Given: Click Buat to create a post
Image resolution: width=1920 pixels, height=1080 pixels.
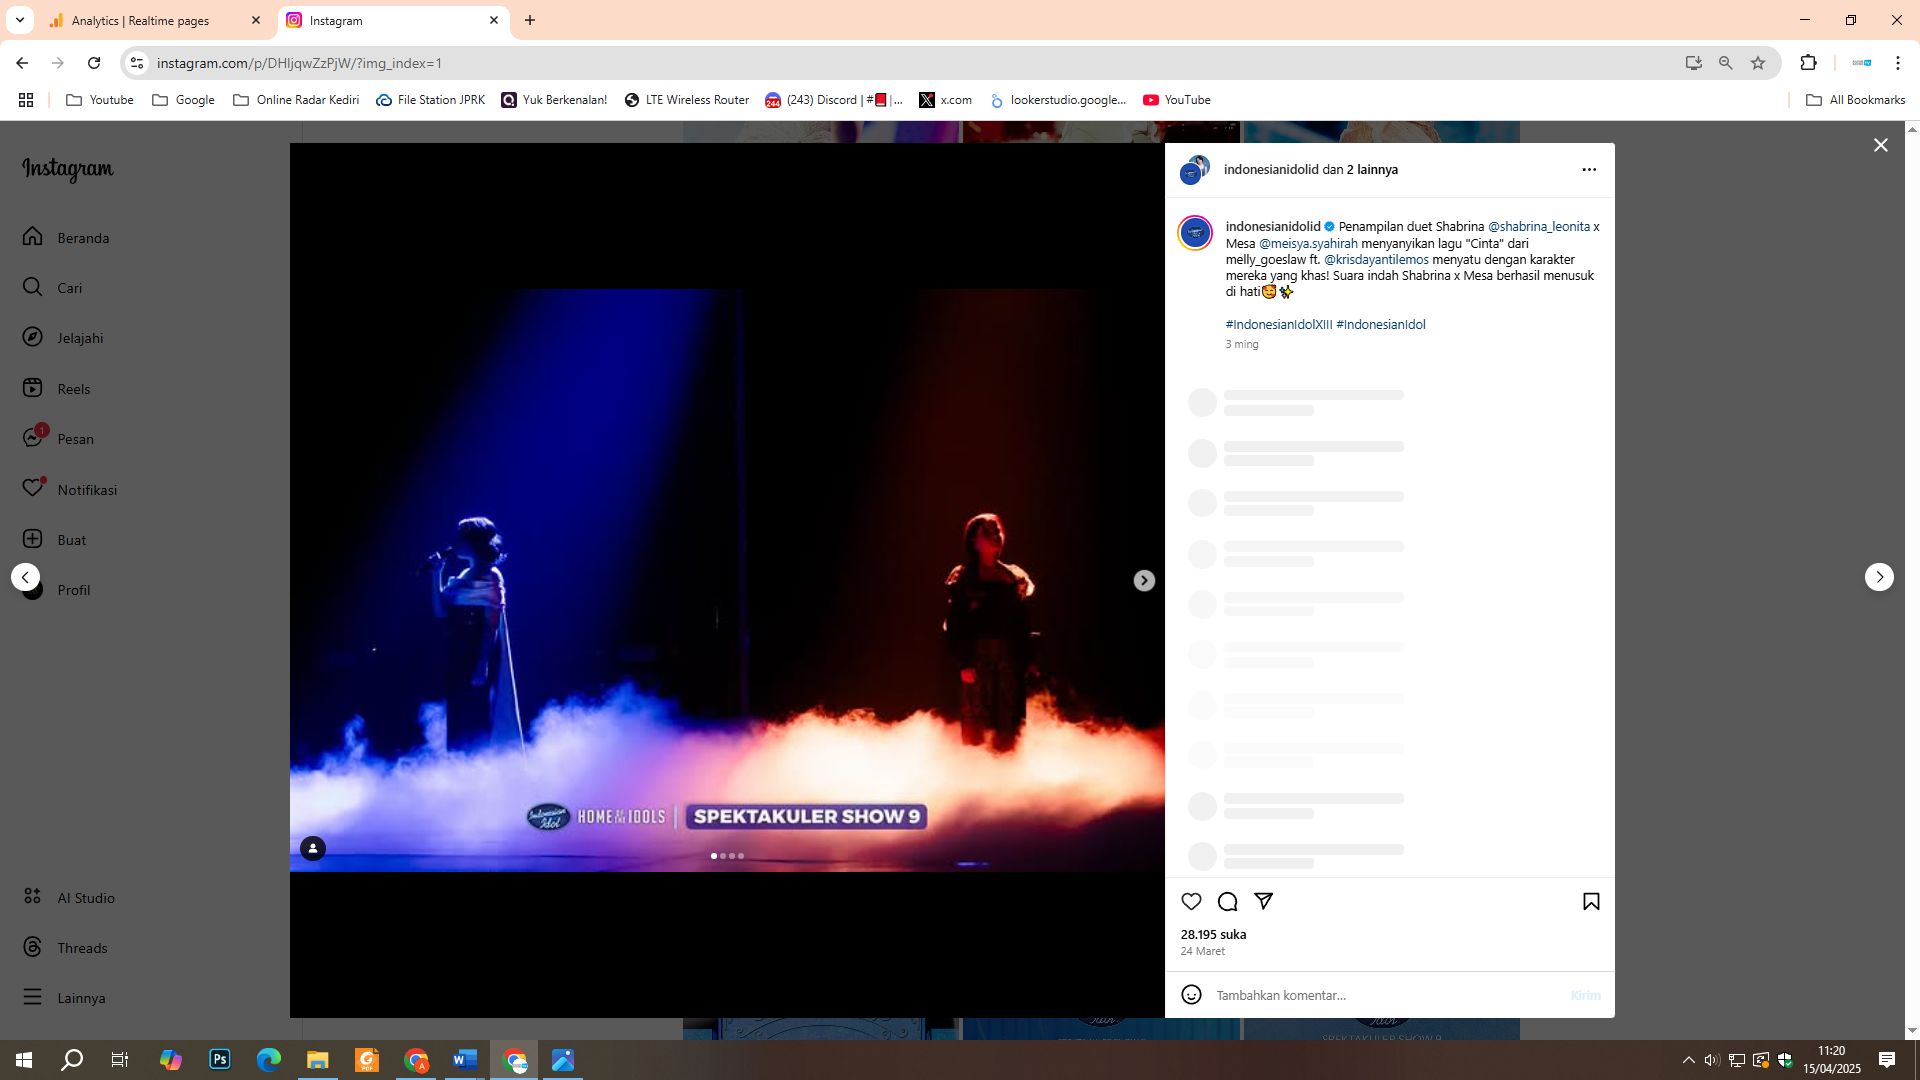Looking at the screenshot, I should (54, 539).
